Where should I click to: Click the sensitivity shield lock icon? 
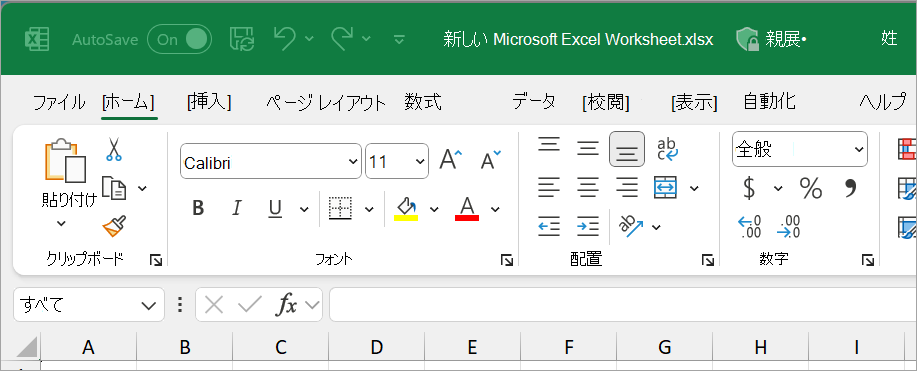(747, 39)
